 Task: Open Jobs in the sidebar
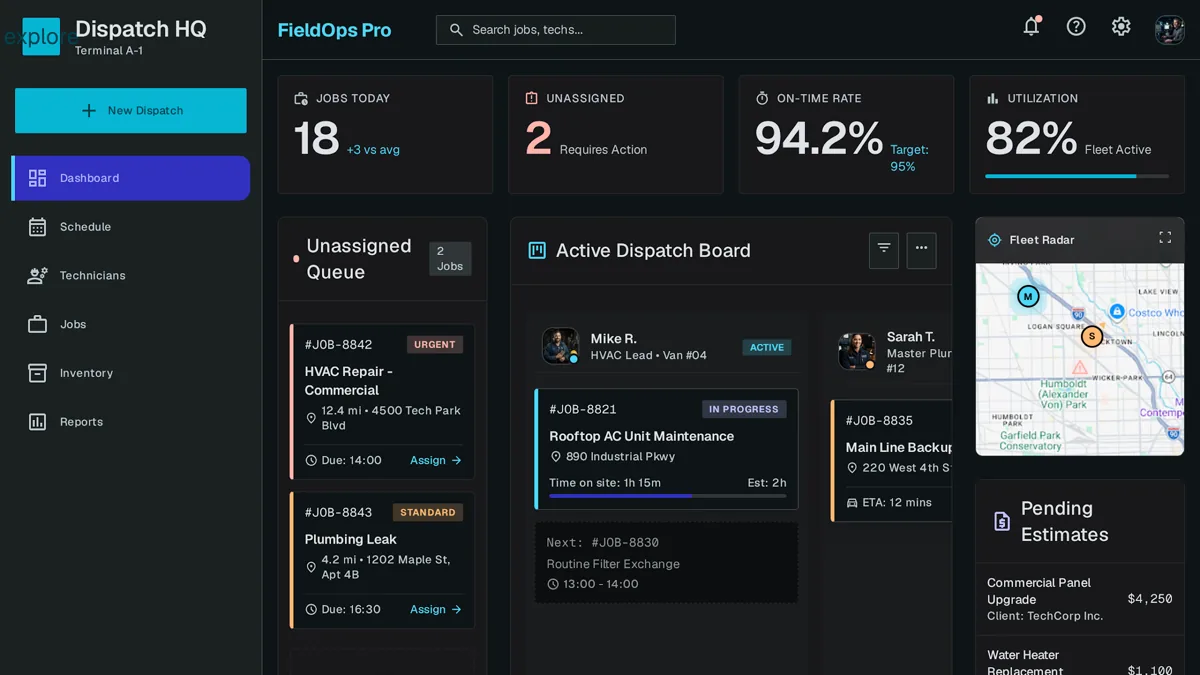[x=131, y=324]
